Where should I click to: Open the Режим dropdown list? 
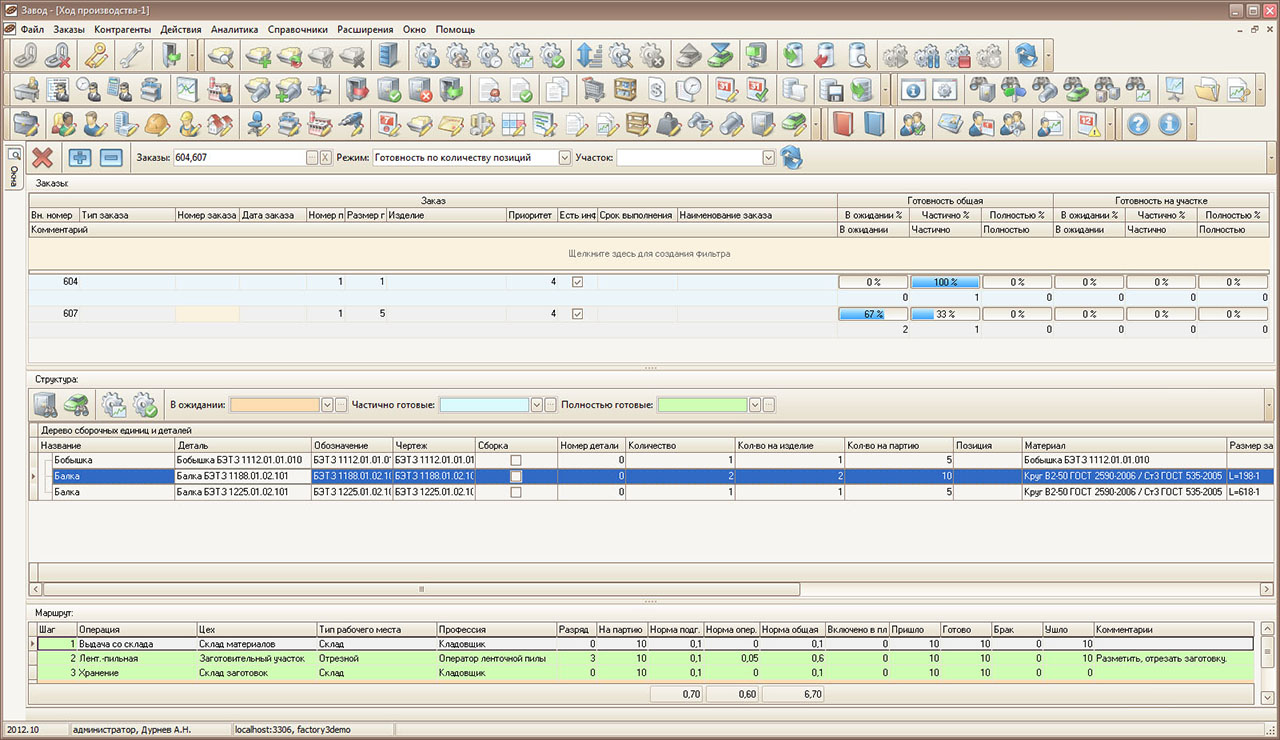click(564, 158)
